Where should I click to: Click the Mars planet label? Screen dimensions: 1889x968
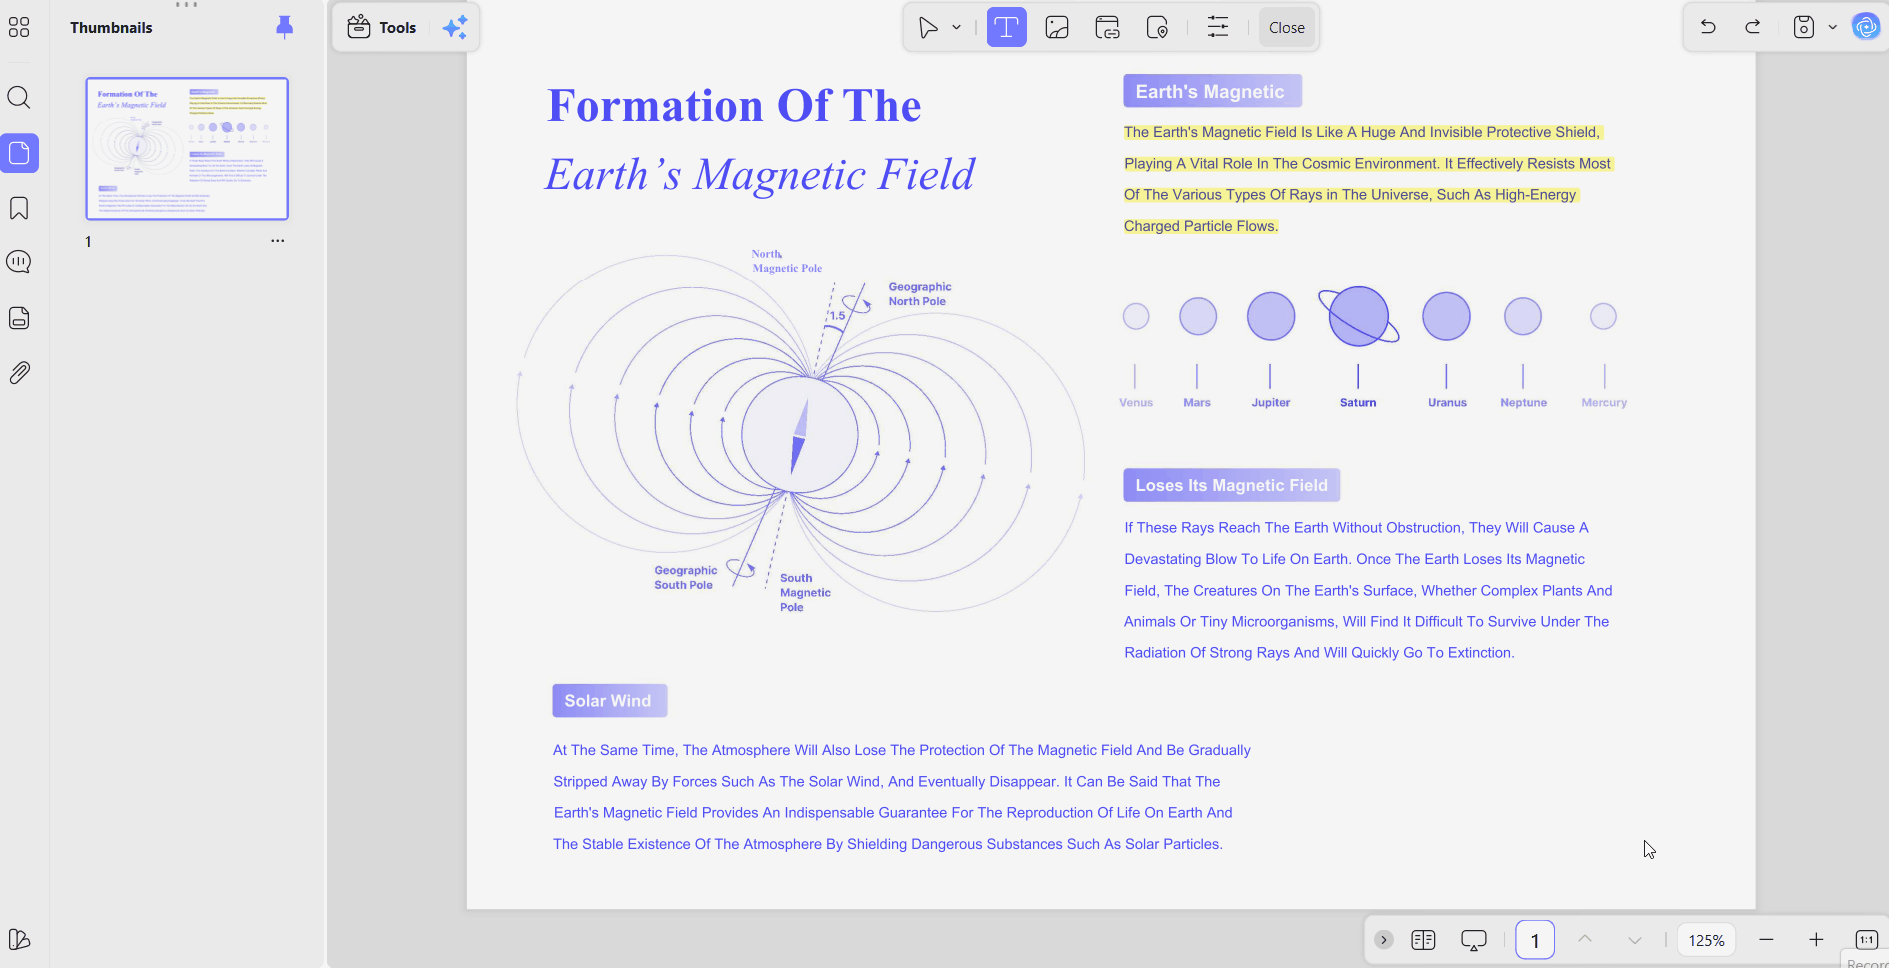coord(1197,403)
